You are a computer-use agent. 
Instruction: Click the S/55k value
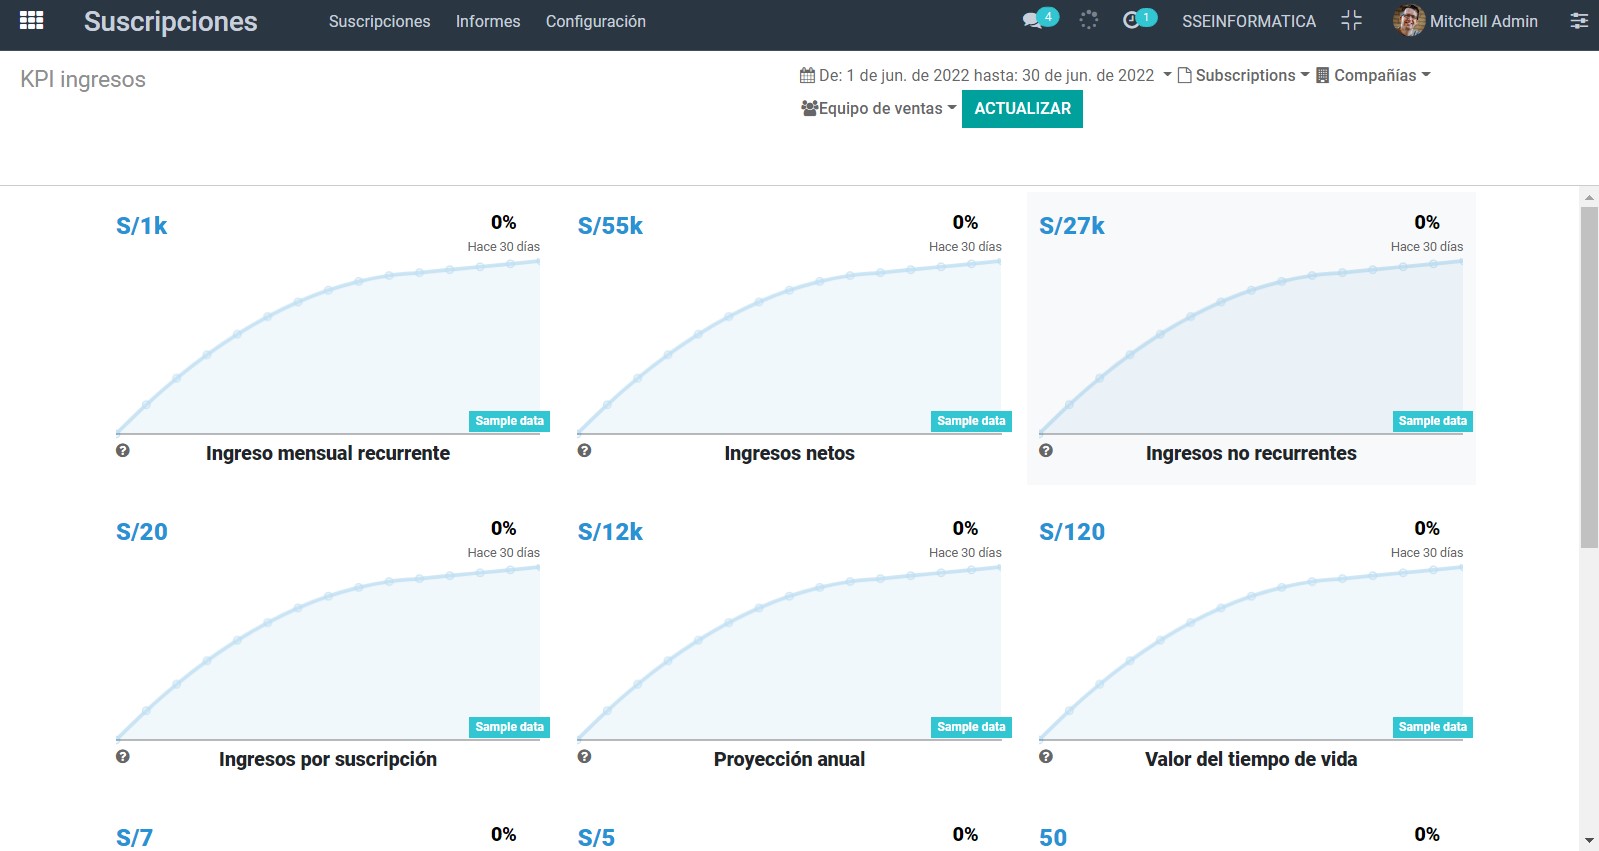tap(610, 226)
